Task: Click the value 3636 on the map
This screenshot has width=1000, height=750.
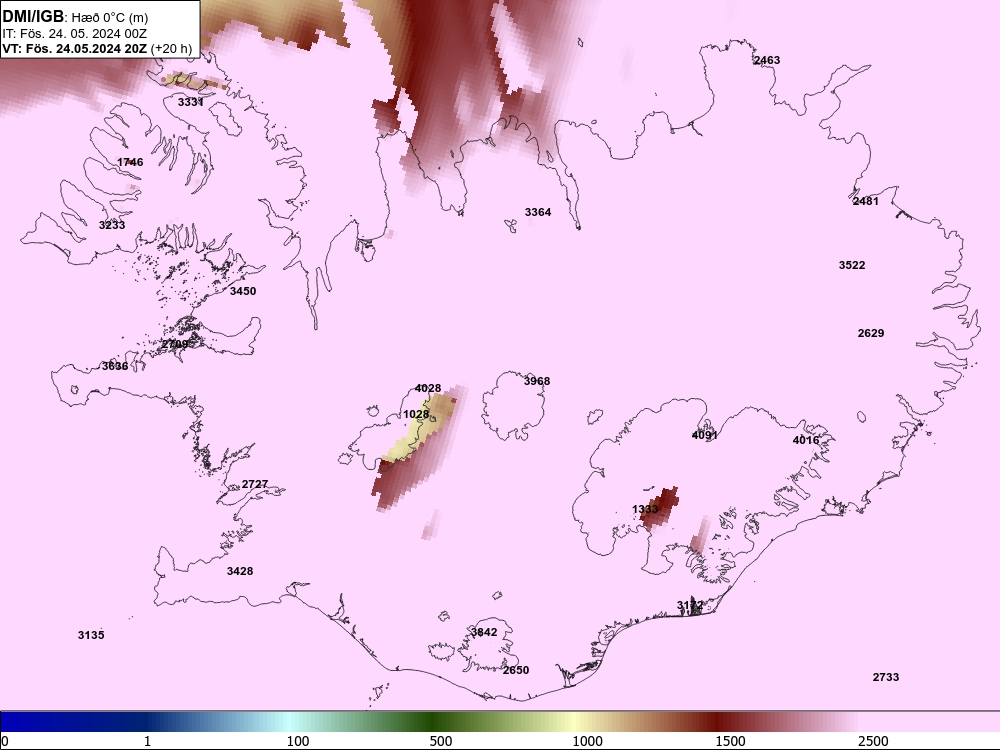Action: [x=115, y=366]
